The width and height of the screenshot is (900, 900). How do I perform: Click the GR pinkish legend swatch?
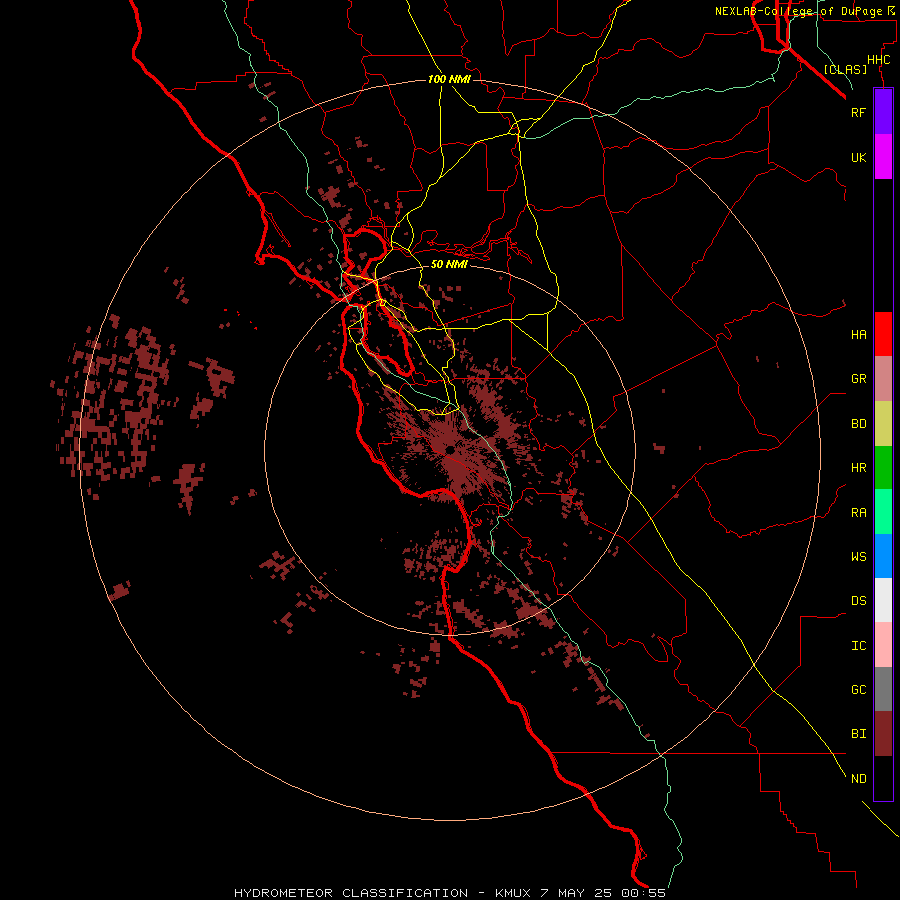click(x=883, y=379)
